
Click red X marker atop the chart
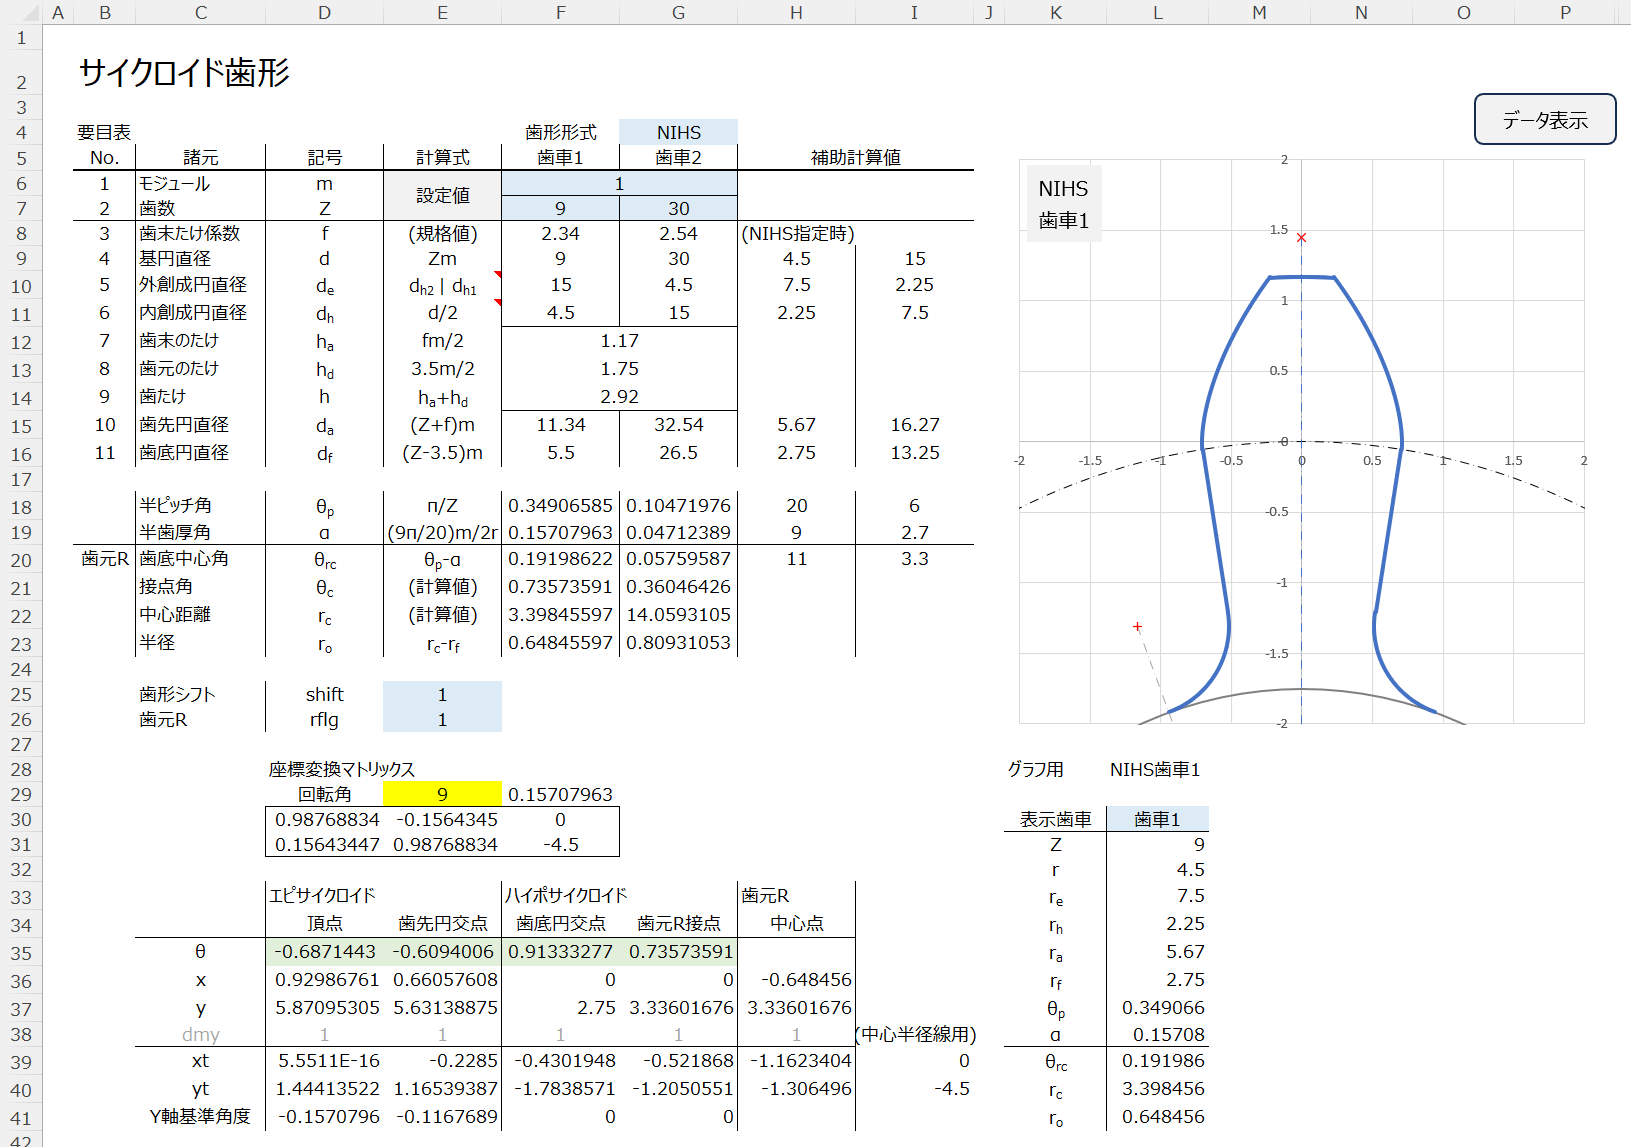tap(1301, 238)
